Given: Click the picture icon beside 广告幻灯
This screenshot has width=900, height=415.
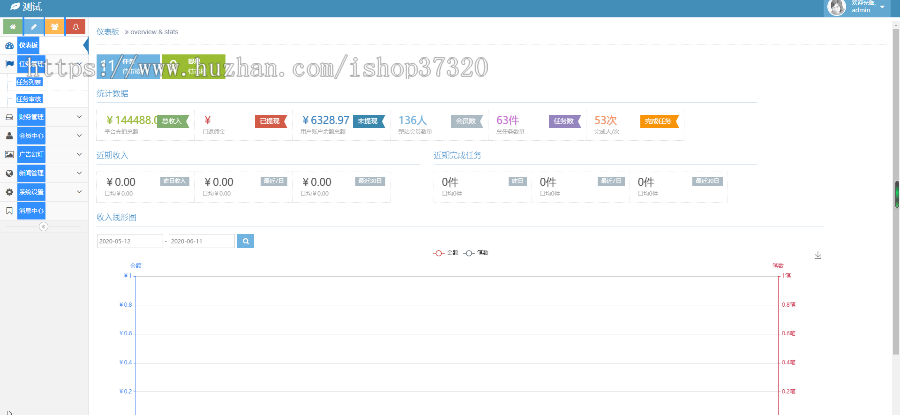Looking at the screenshot, I should [x=9, y=154].
